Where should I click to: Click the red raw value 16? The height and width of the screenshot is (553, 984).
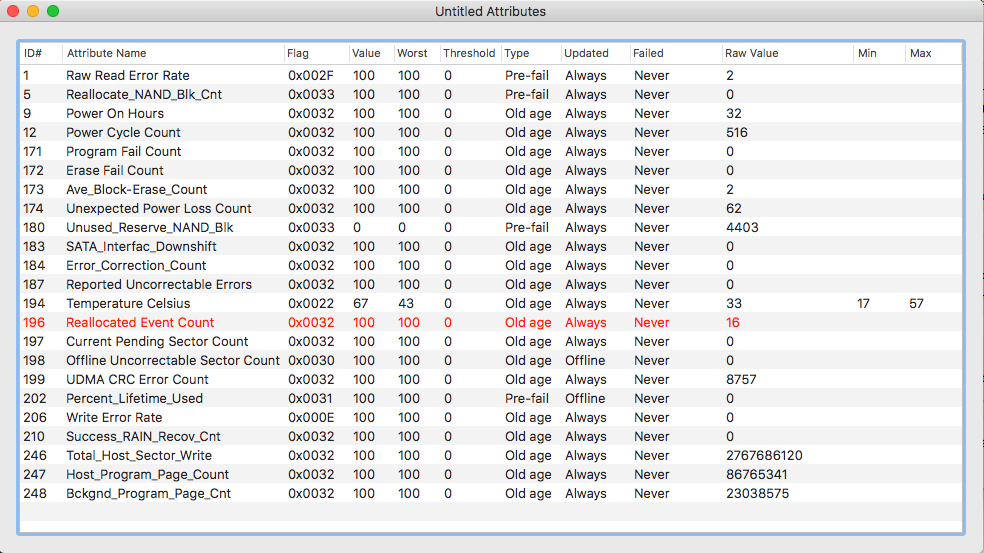(x=732, y=322)
